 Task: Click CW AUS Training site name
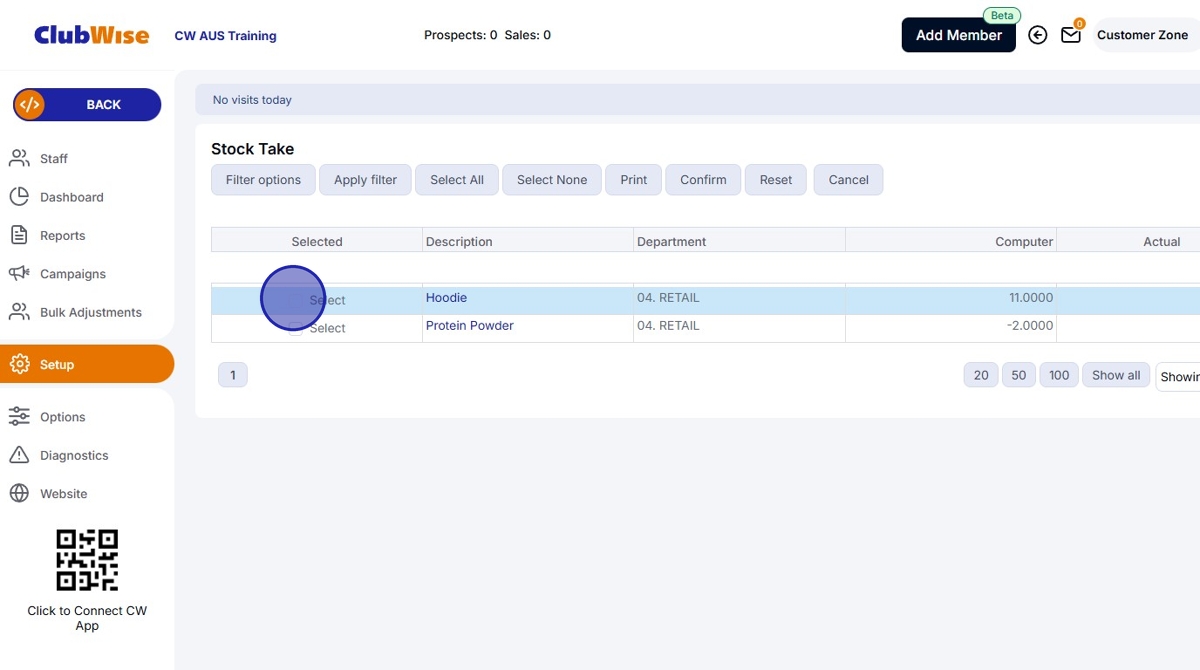pos(225,36)
